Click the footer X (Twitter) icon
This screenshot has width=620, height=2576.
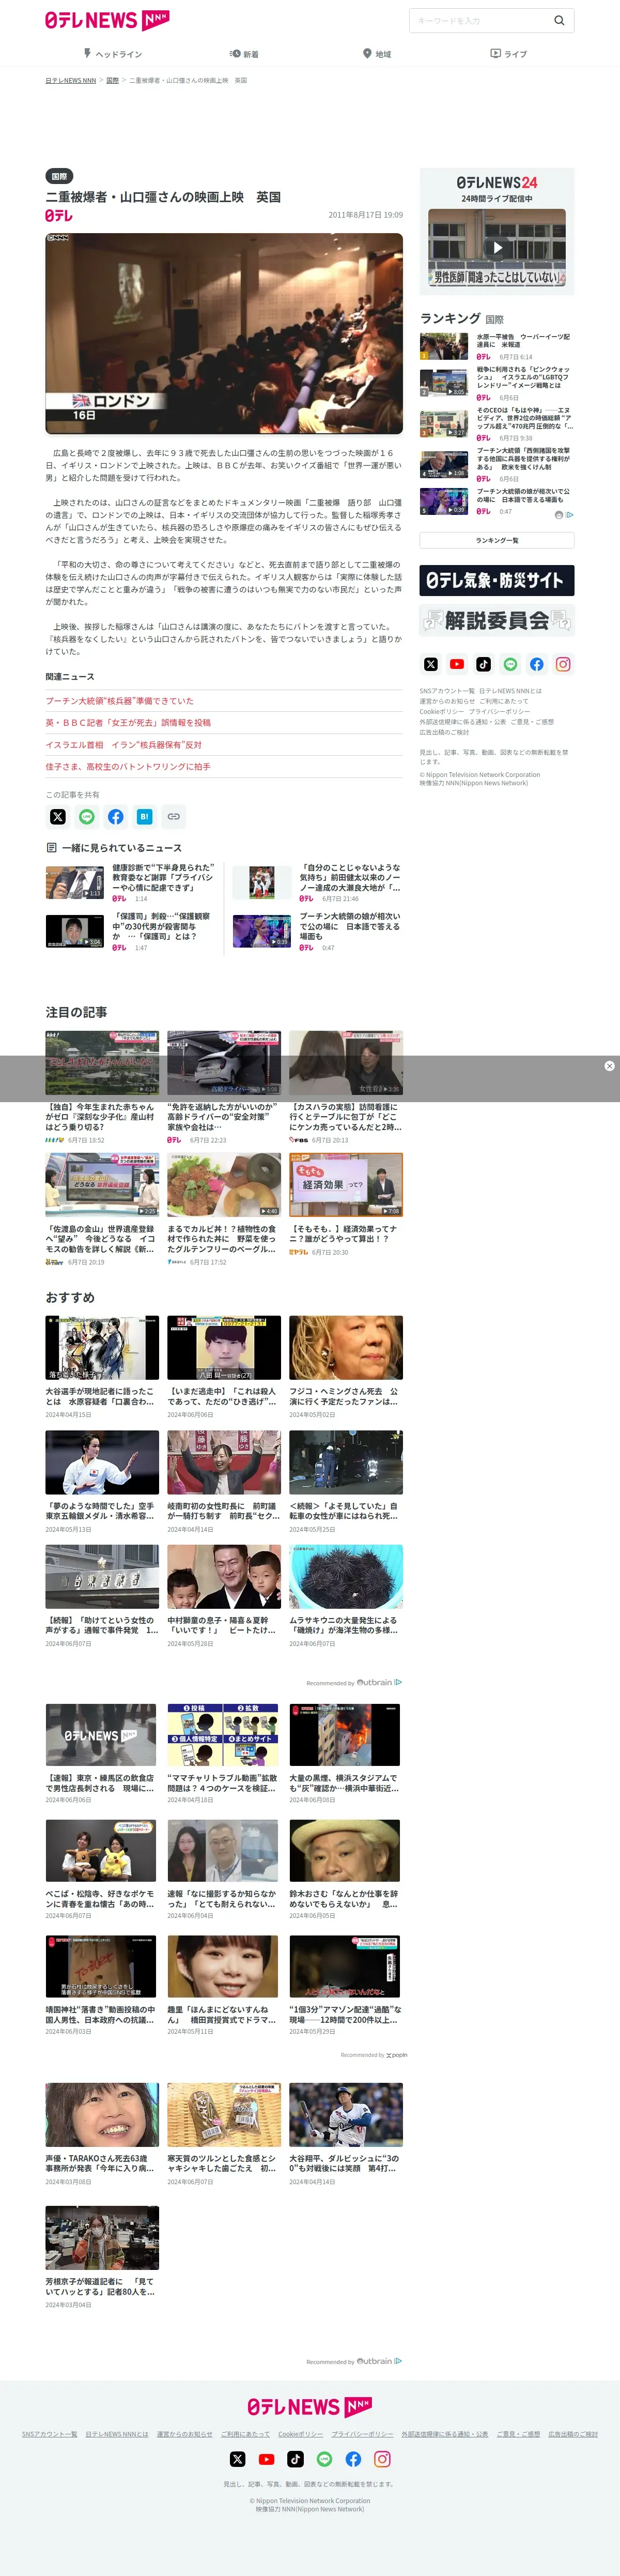pyautogui.click(x=238, y=2459)
